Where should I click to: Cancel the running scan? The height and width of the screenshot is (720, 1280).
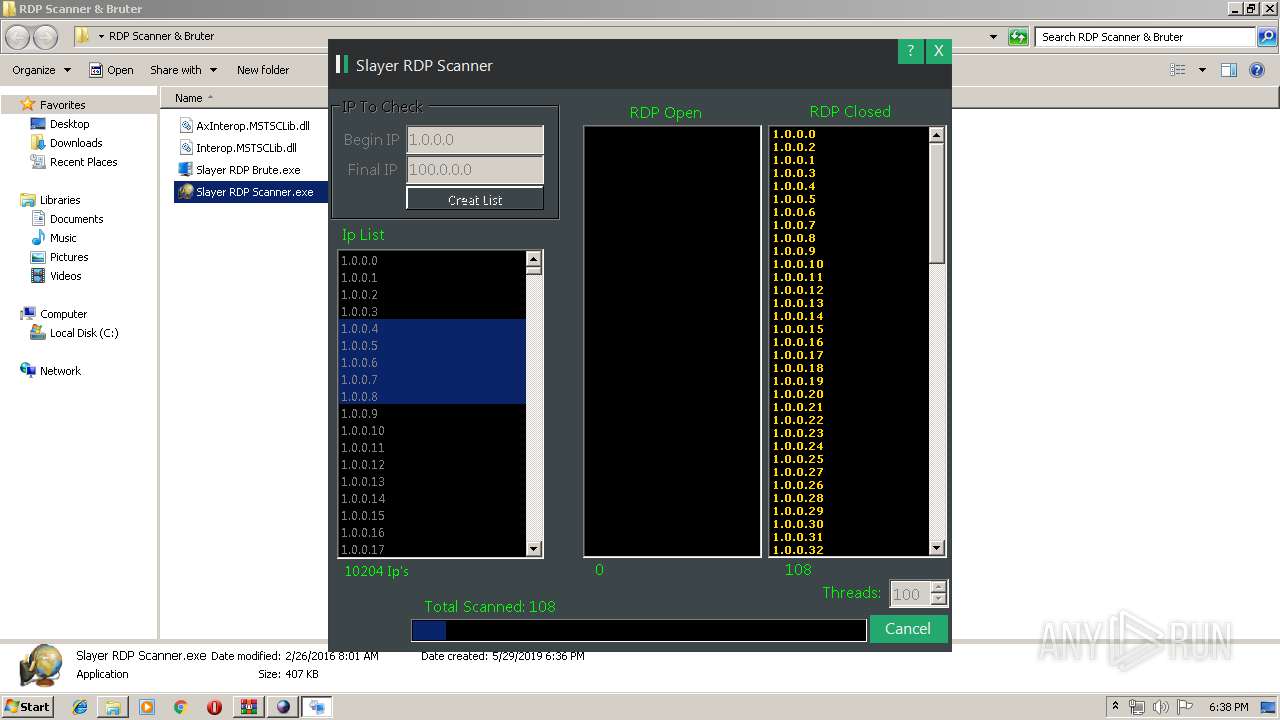pos(908,628)
